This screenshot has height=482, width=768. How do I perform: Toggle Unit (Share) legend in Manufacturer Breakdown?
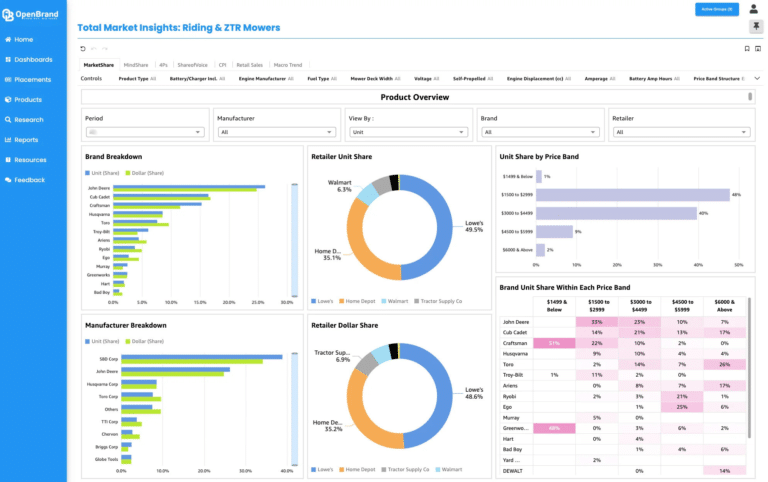pos(102,341)
